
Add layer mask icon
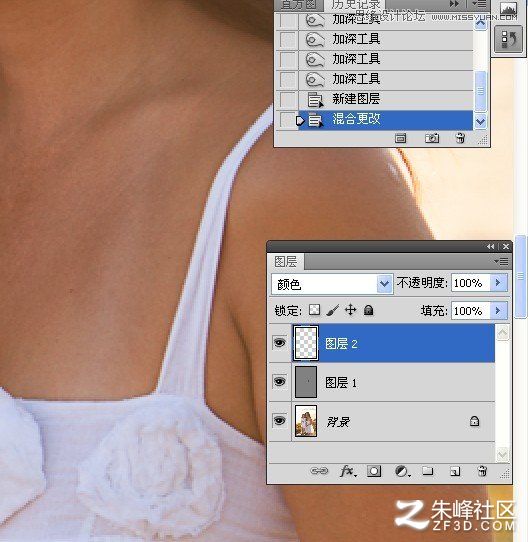[x=374, y=471]
